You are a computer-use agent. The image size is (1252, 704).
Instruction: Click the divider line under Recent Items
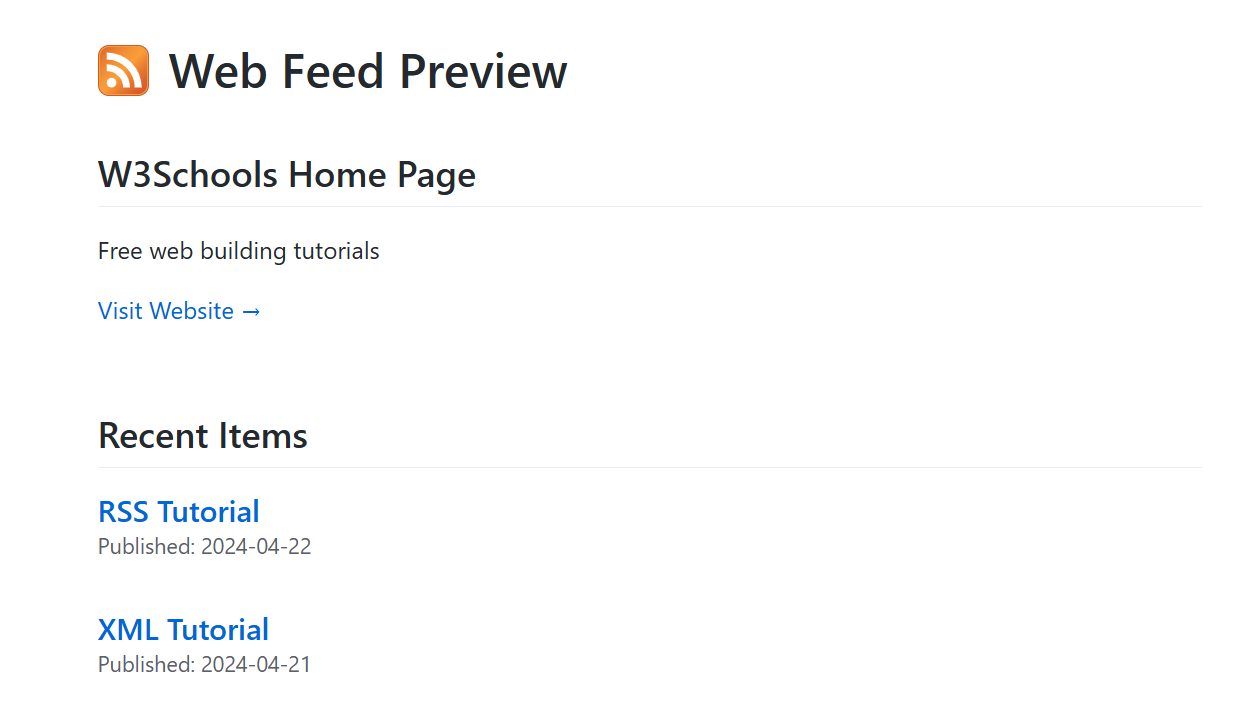(650, 468)
